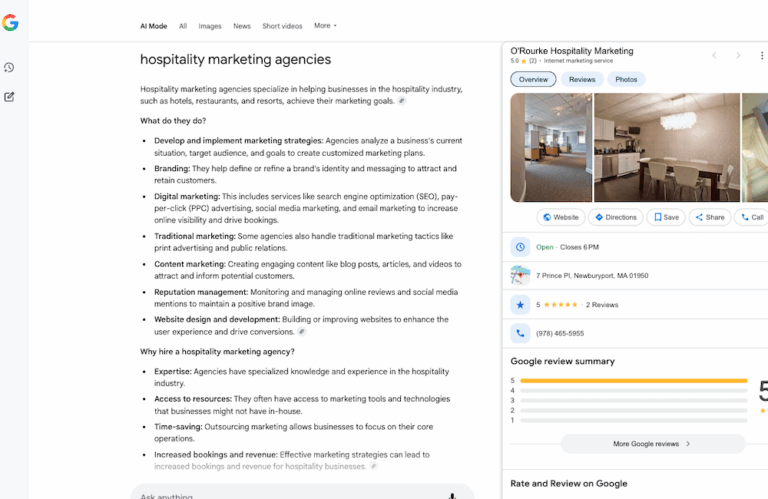The width and height of the screenshot is (768, 499).
Task: Click the Call button
Action: point(752,217)
